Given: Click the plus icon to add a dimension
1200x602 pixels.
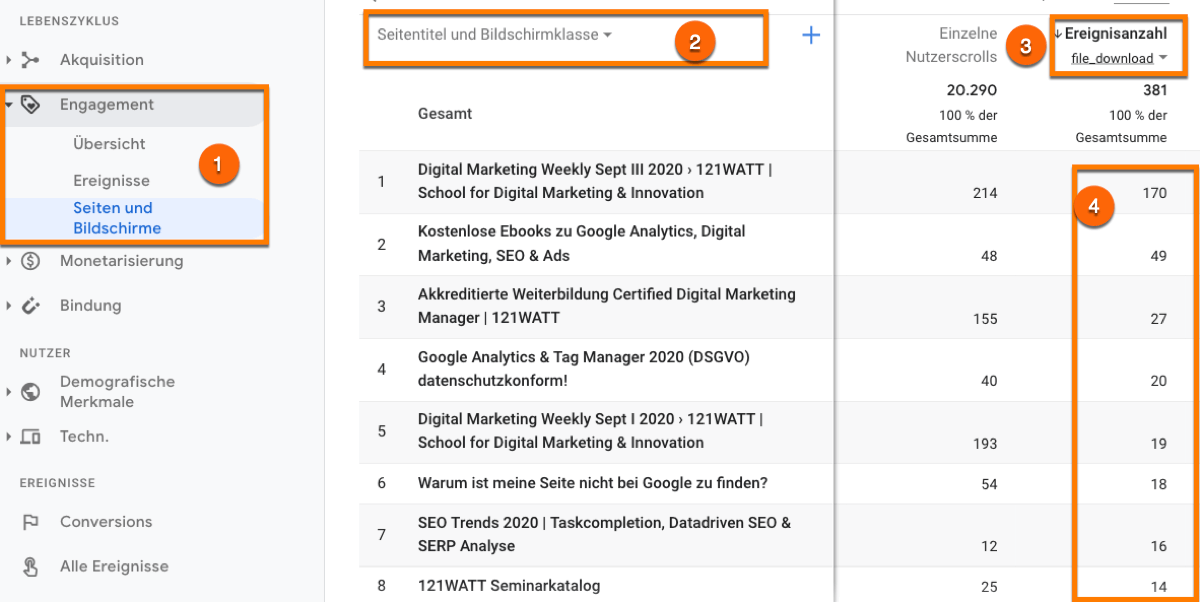Looking at the screenshot, I should pyautogui.click(x=811, y=34).
